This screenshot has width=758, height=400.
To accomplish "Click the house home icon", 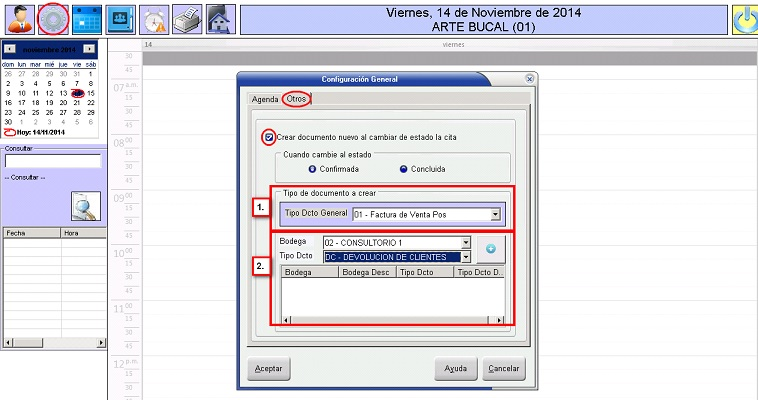I will 220,18.
